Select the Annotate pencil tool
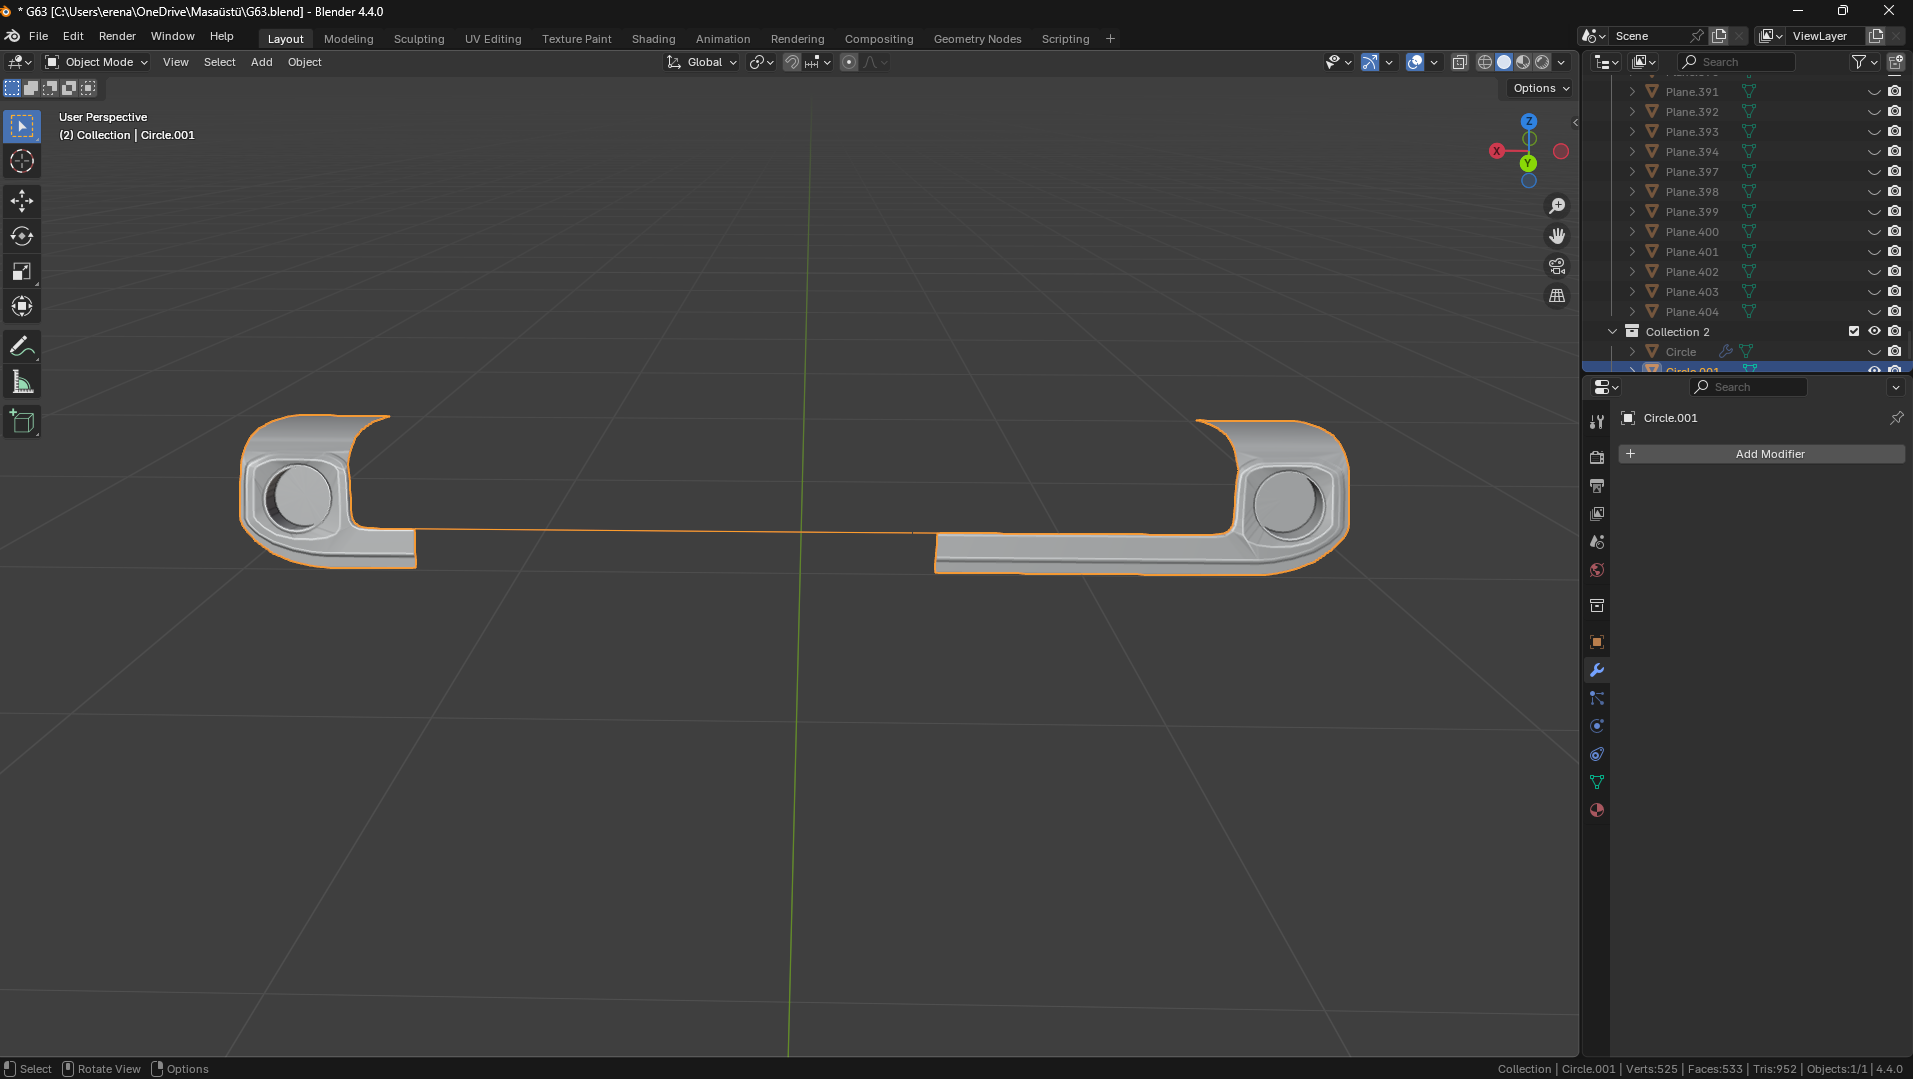 click(22, 347)
